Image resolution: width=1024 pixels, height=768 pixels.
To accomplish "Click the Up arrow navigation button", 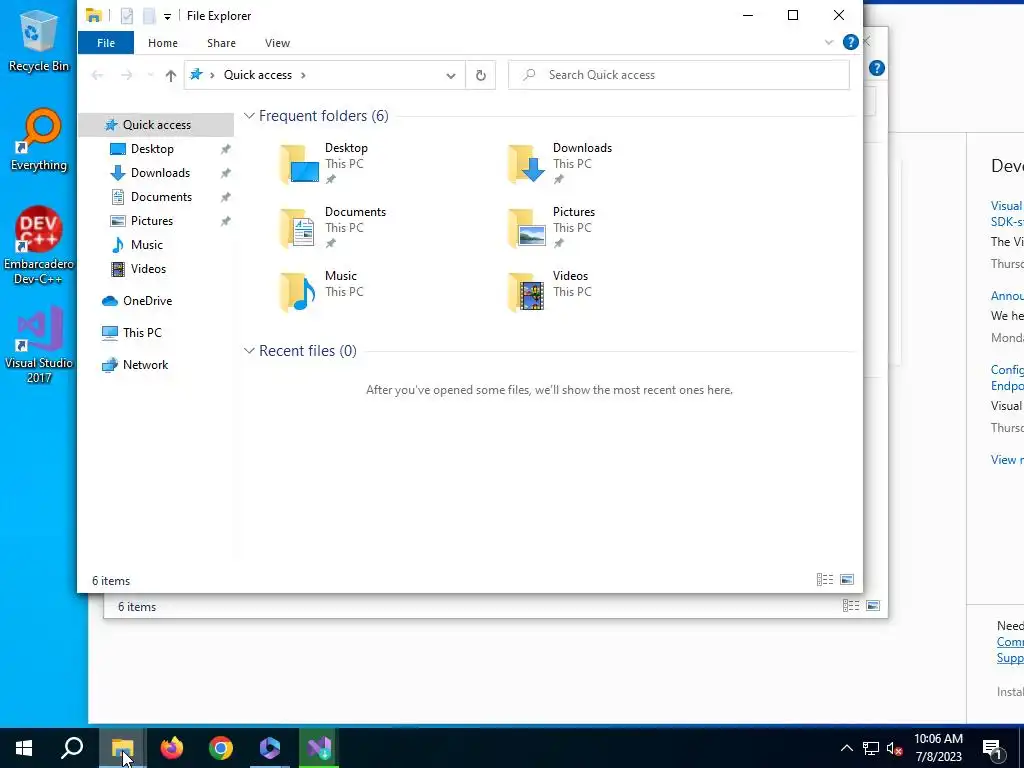I will click(x=170, y=75).
